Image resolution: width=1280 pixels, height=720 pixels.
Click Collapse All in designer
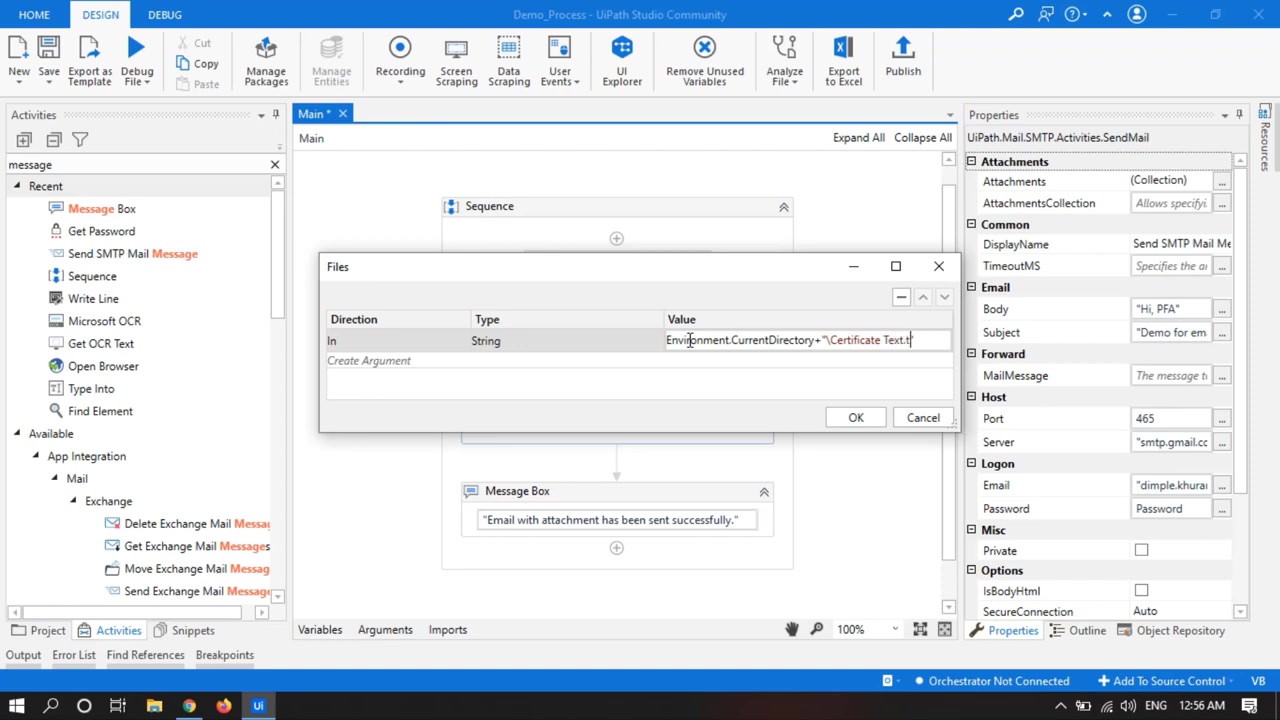coord(923,138)
